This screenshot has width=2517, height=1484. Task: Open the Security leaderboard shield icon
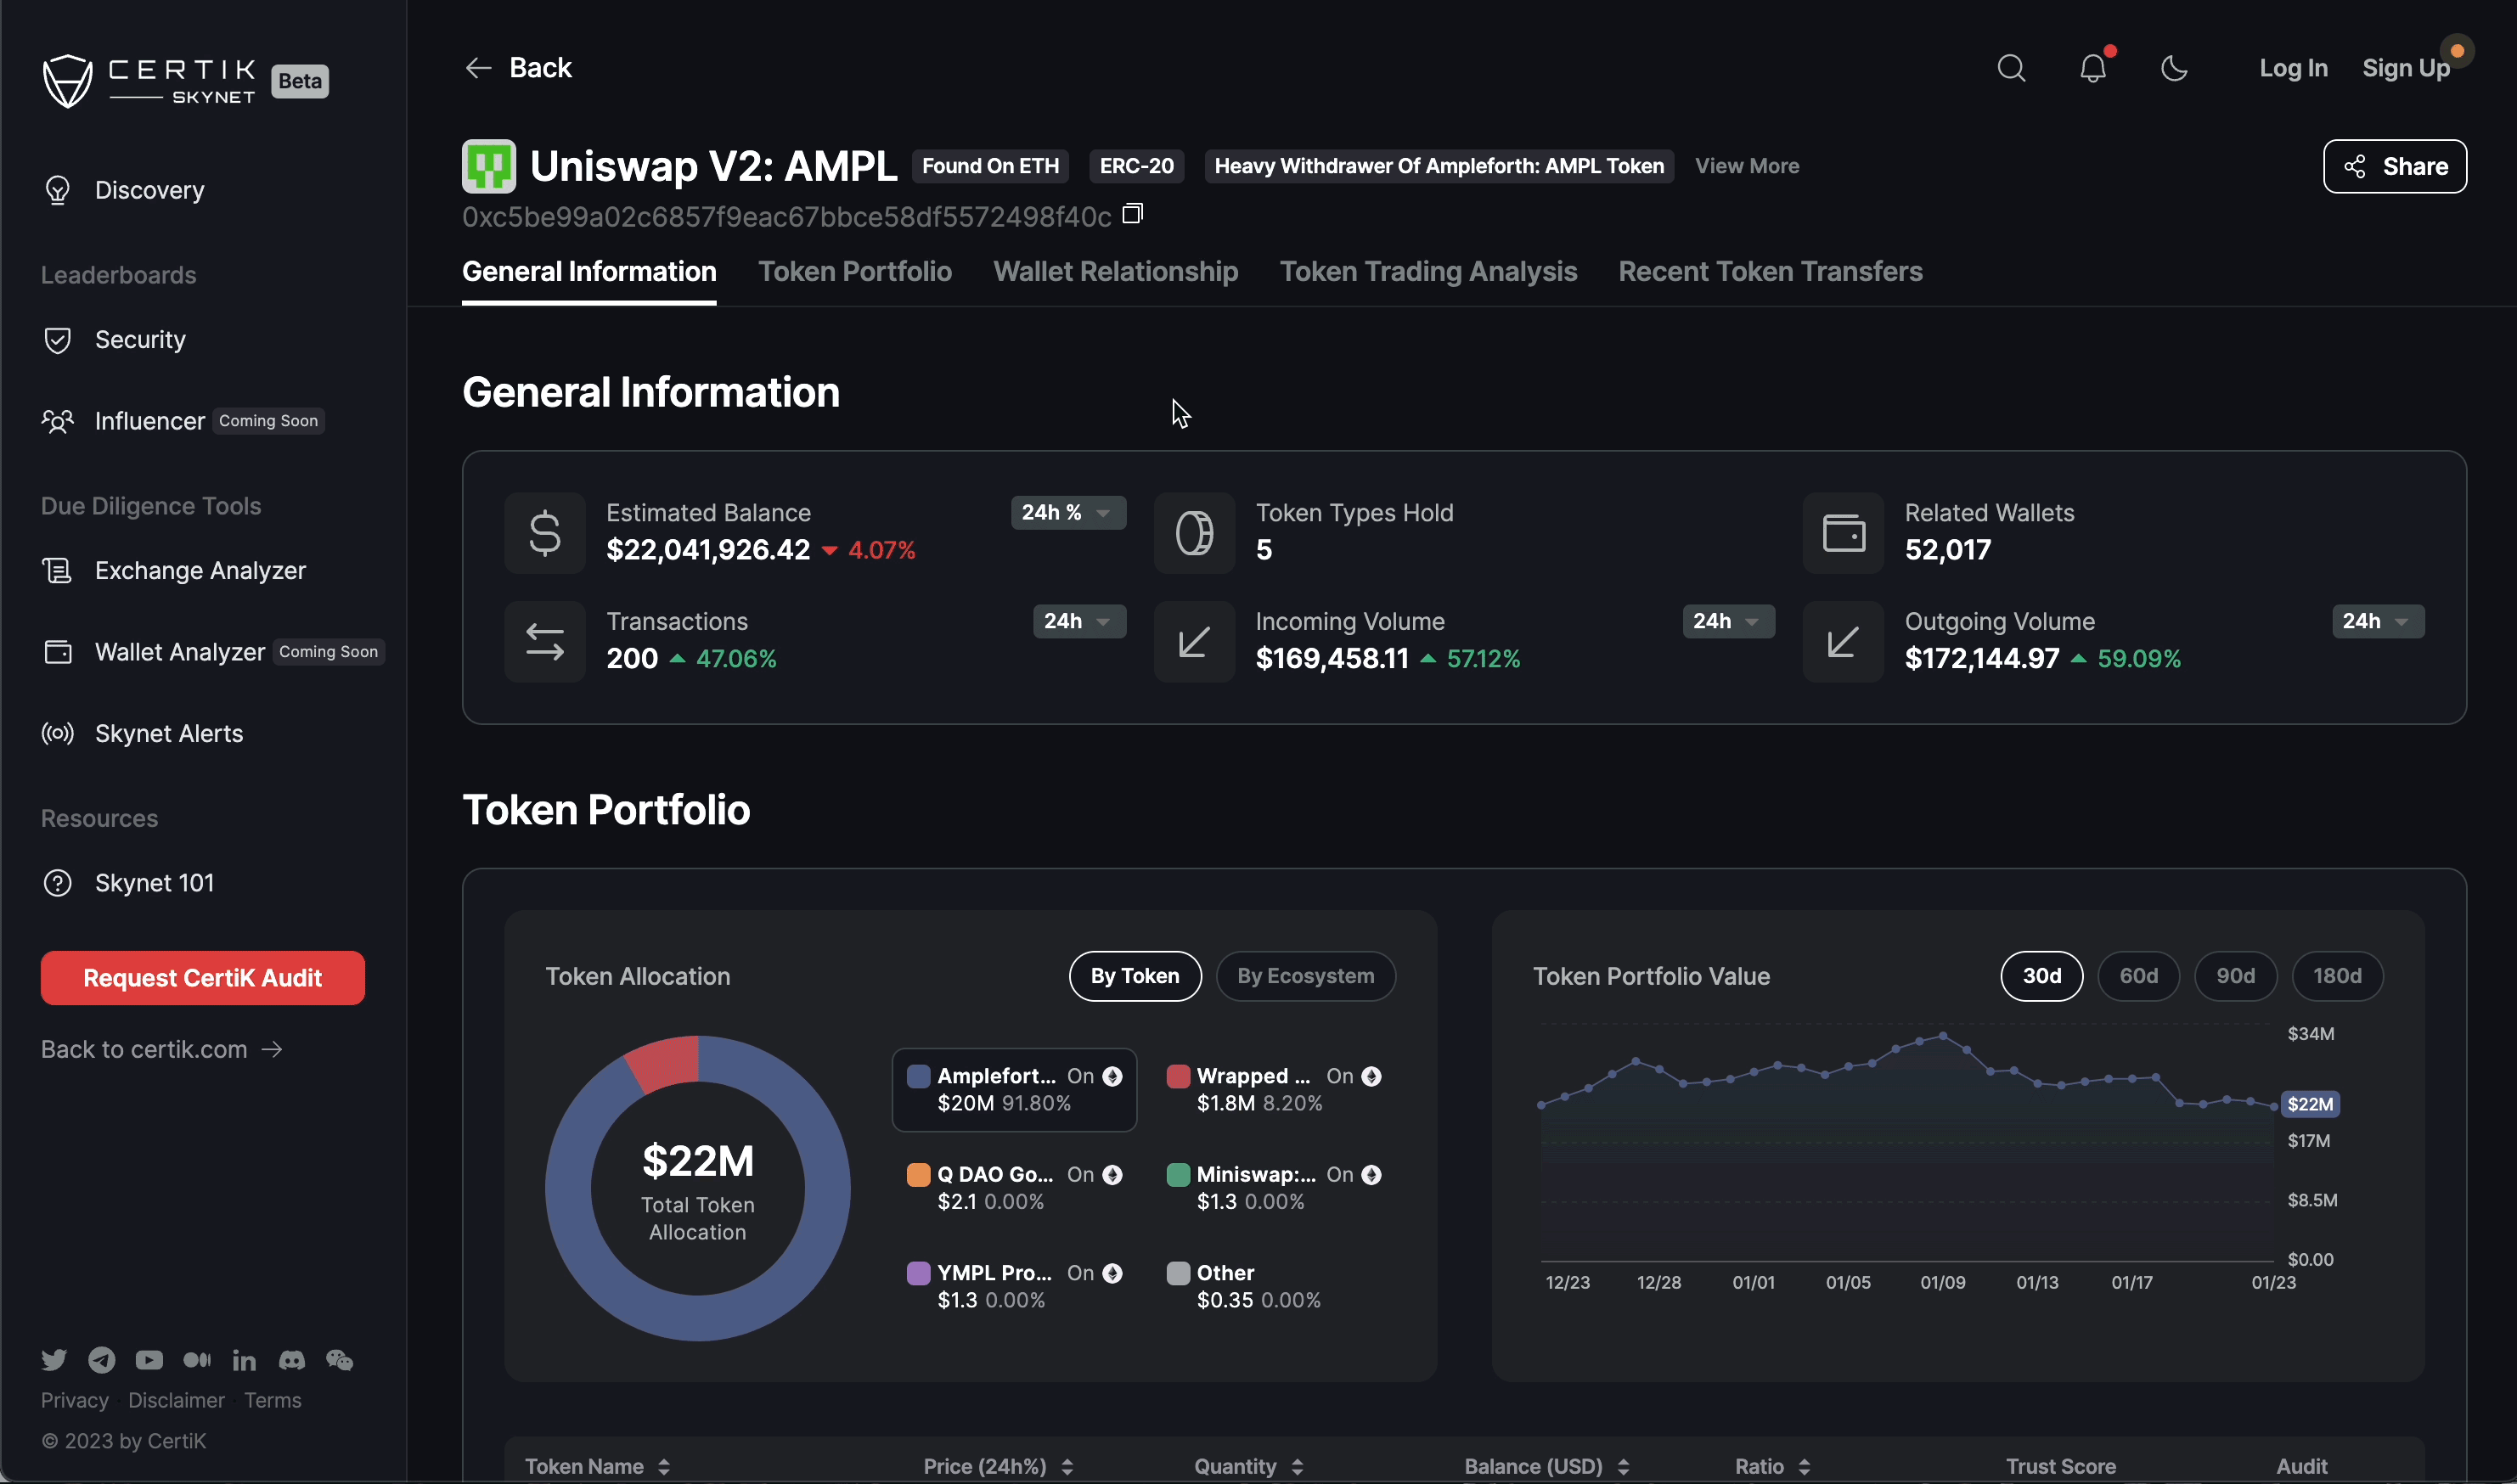coord(57,339)
